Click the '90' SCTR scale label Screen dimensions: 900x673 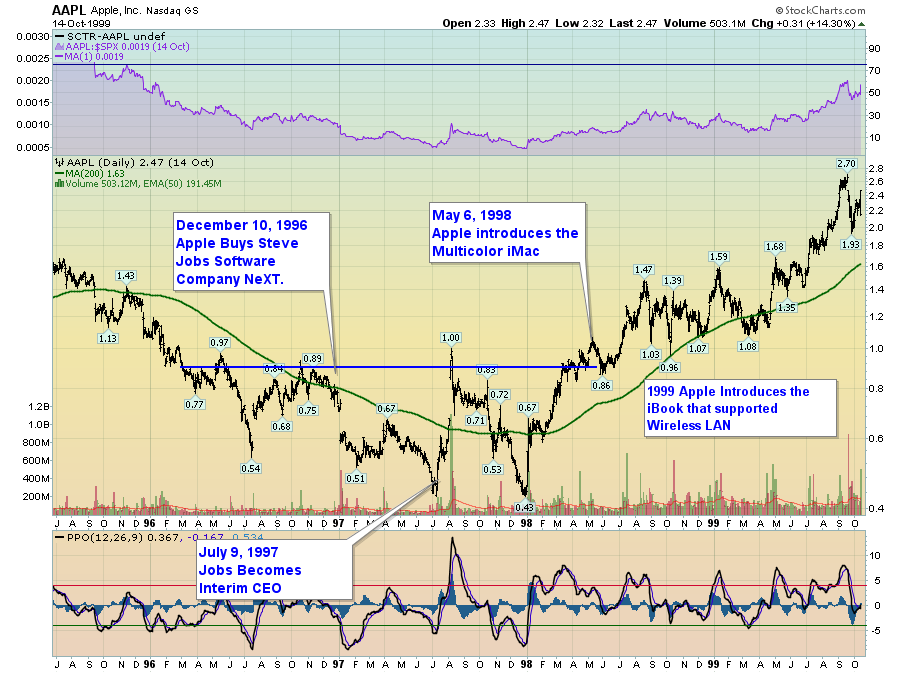click(x=874, y=49)
